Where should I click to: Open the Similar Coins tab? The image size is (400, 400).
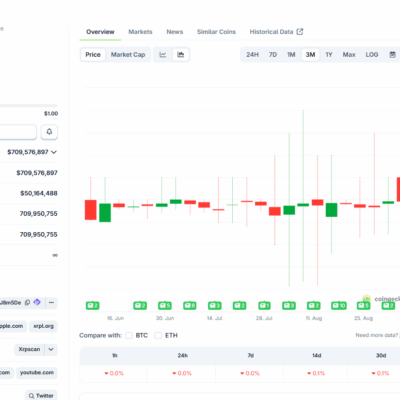coord(216,32)
